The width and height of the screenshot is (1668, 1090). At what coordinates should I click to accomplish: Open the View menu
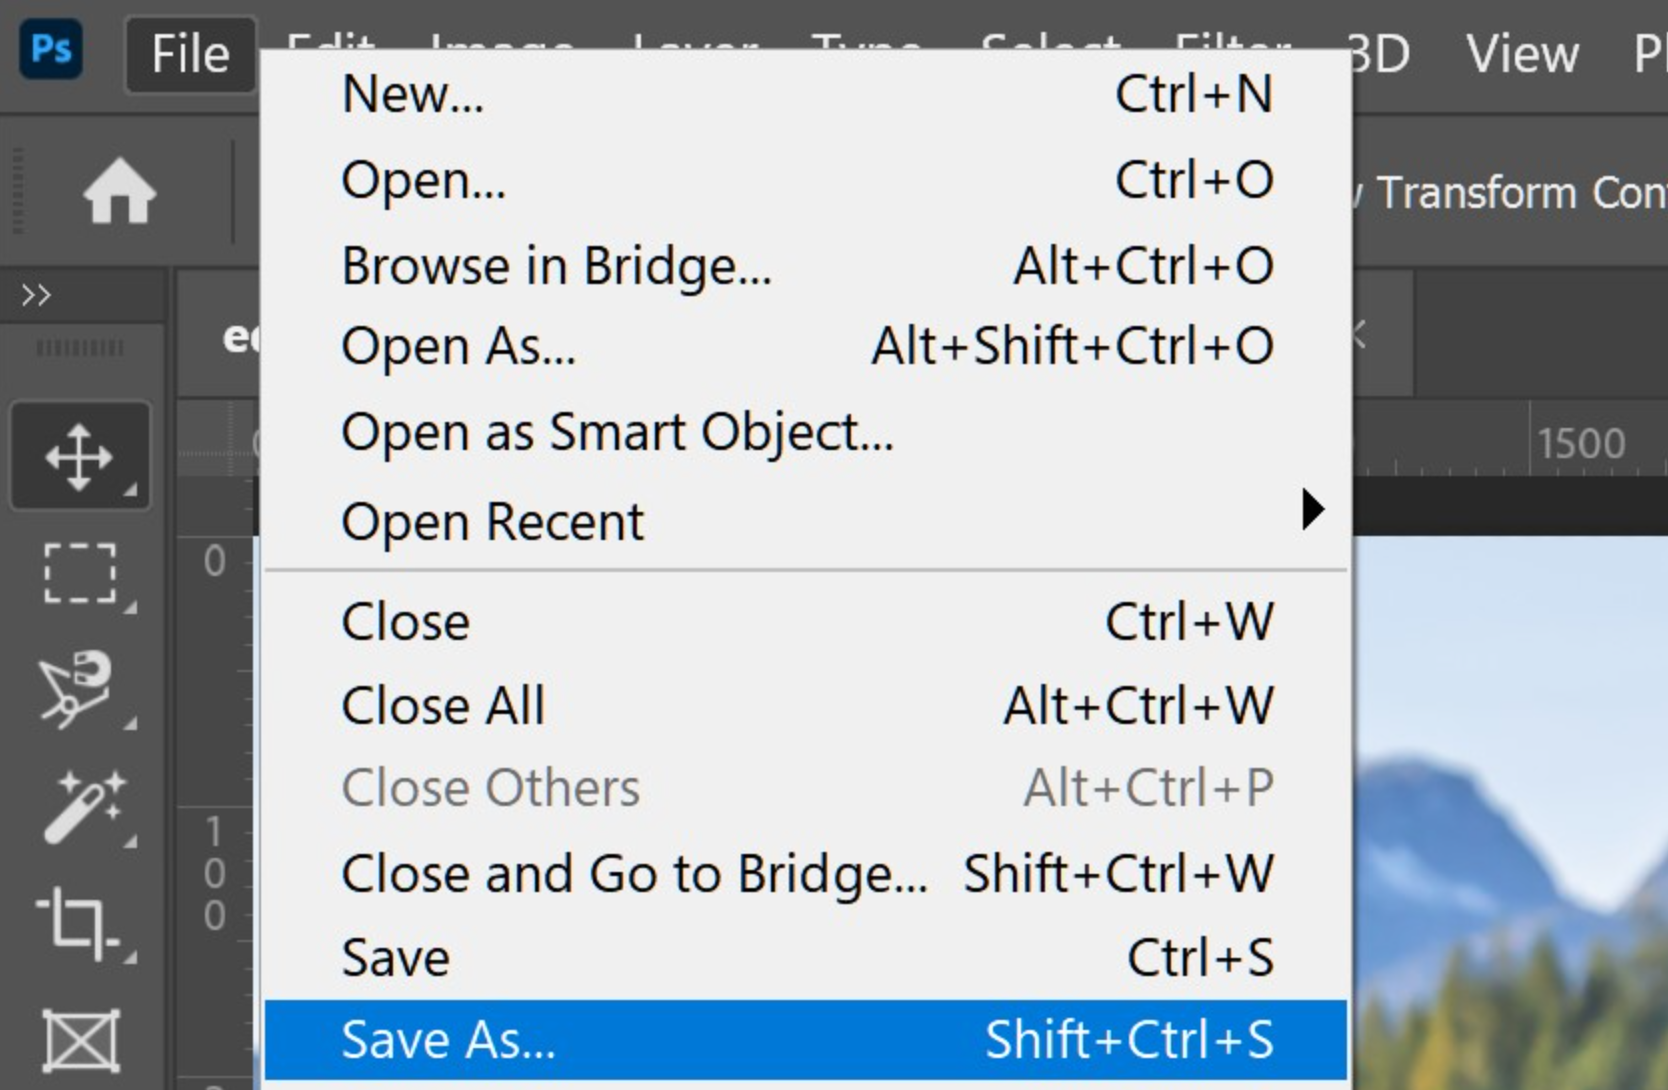(1522, 54)
